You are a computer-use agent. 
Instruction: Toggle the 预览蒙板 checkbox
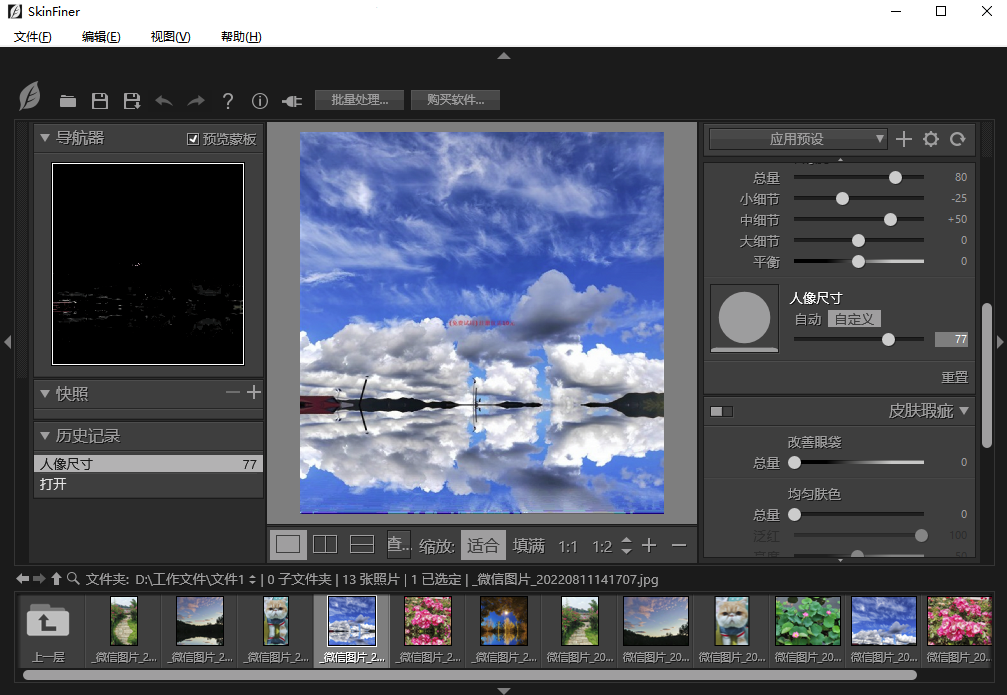coord(194,139)
